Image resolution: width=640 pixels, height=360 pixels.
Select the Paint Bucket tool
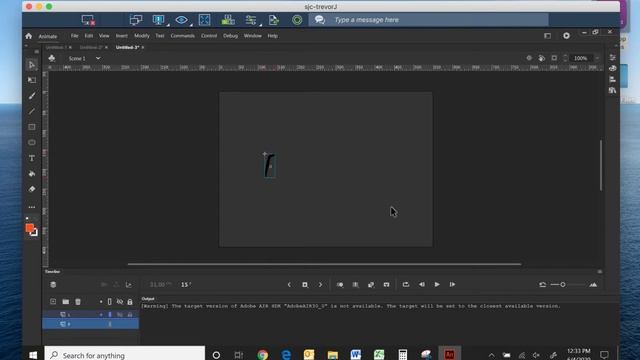32,173
